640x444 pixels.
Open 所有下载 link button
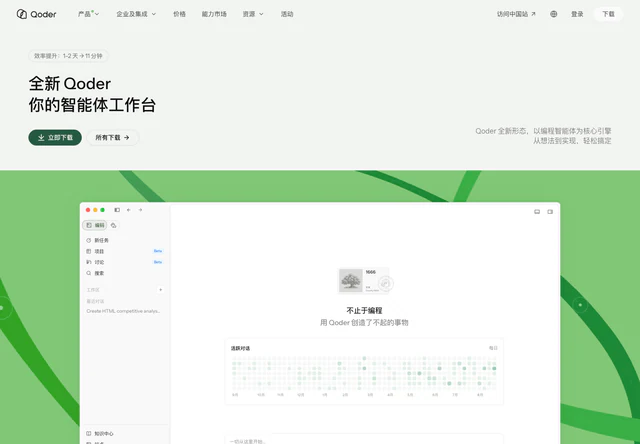coord(113,138)
